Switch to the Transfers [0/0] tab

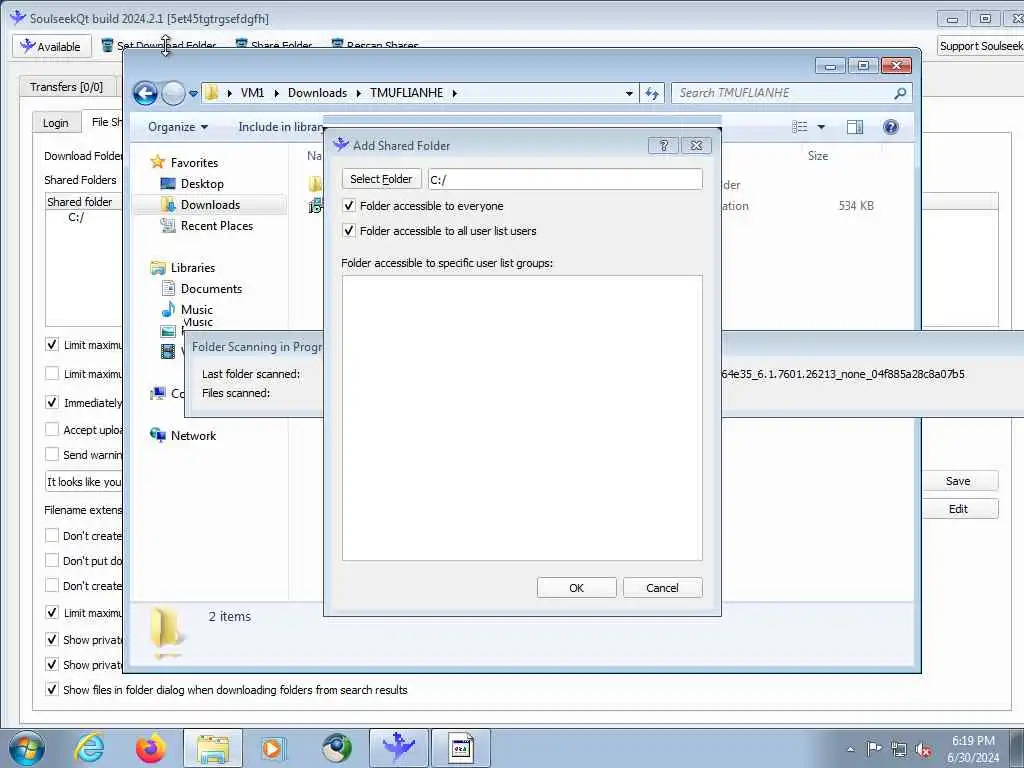pos(66,87)
